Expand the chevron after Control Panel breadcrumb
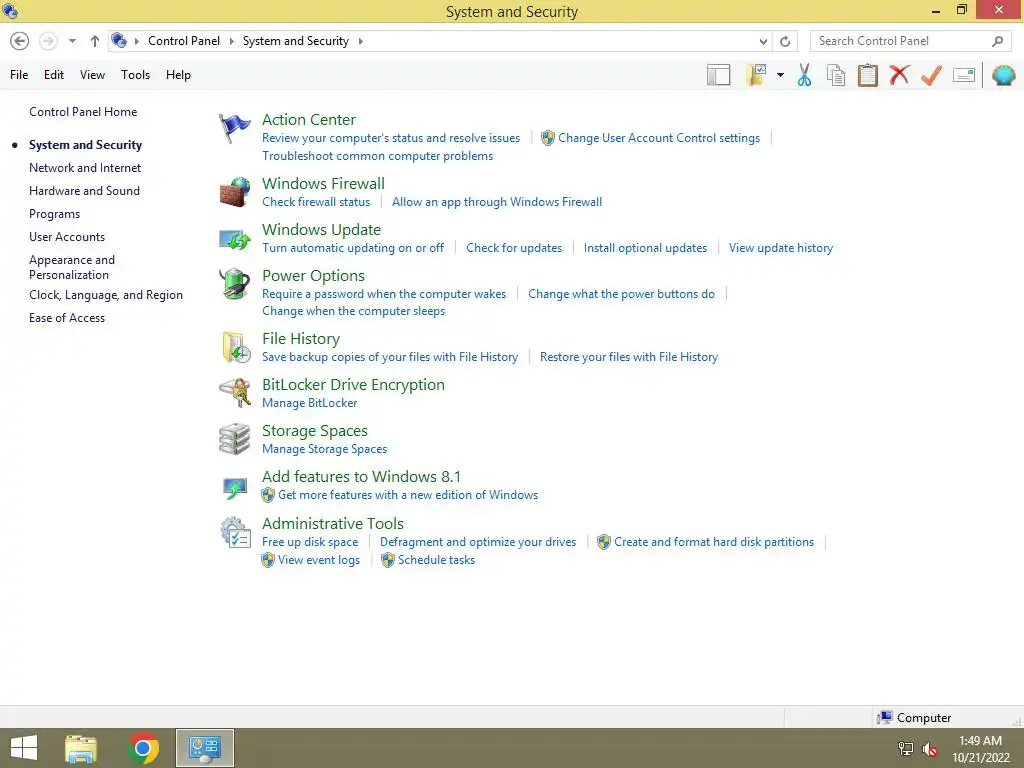Image resolution: width=1024 pixels, height=768 pixels. [231, 41]
